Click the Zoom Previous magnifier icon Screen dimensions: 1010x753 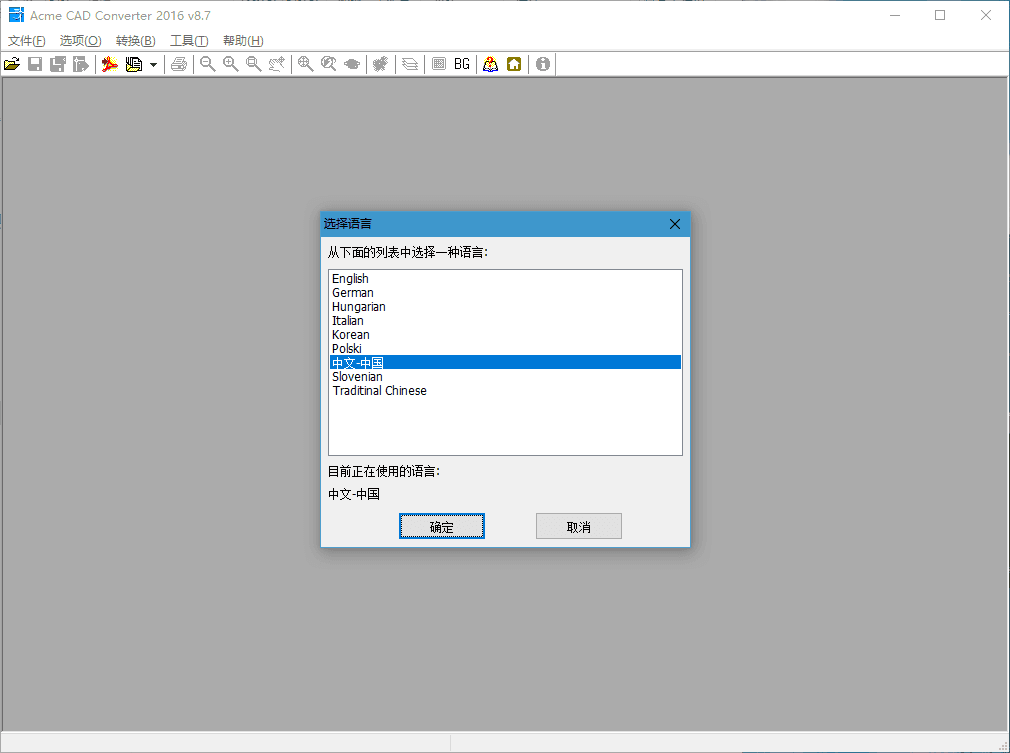(329, 64)
